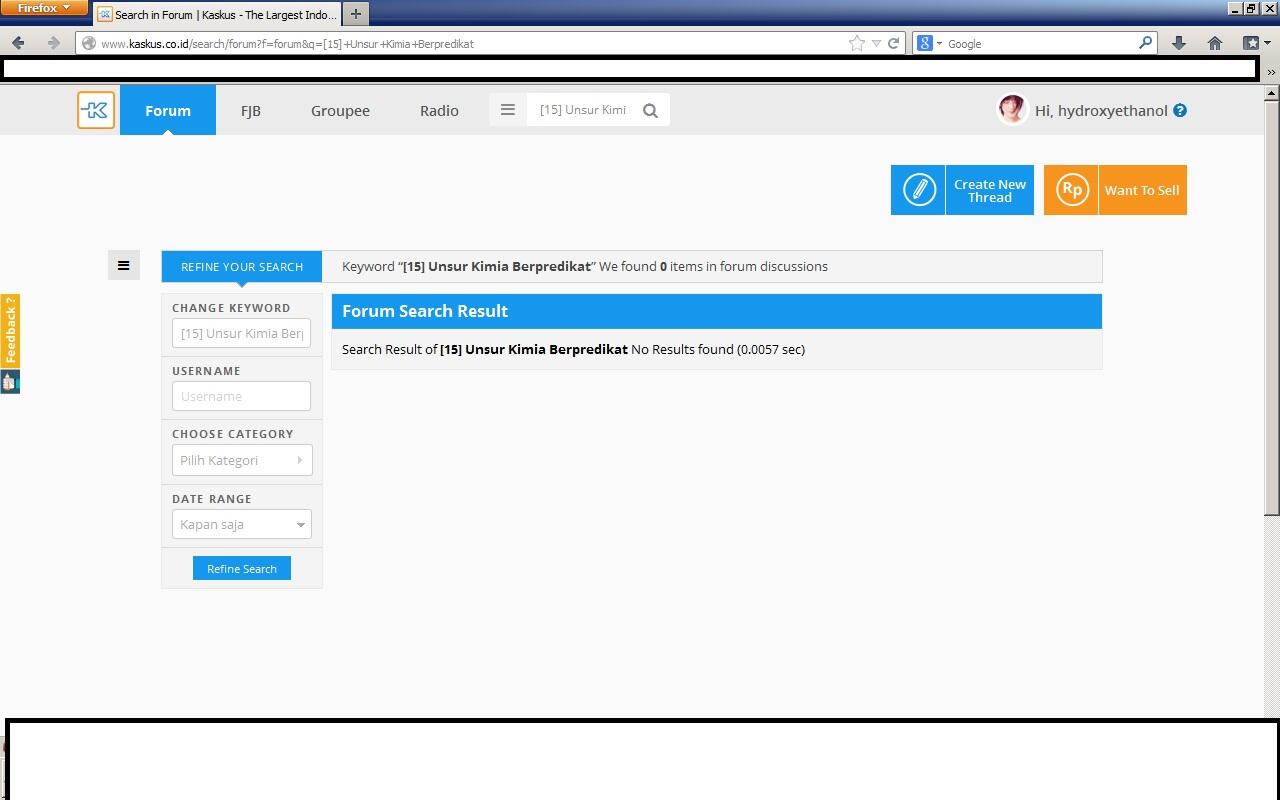Screen dimensions: 1280x800
Task: Open the Firefox menu button
Action: coord(44,8)
